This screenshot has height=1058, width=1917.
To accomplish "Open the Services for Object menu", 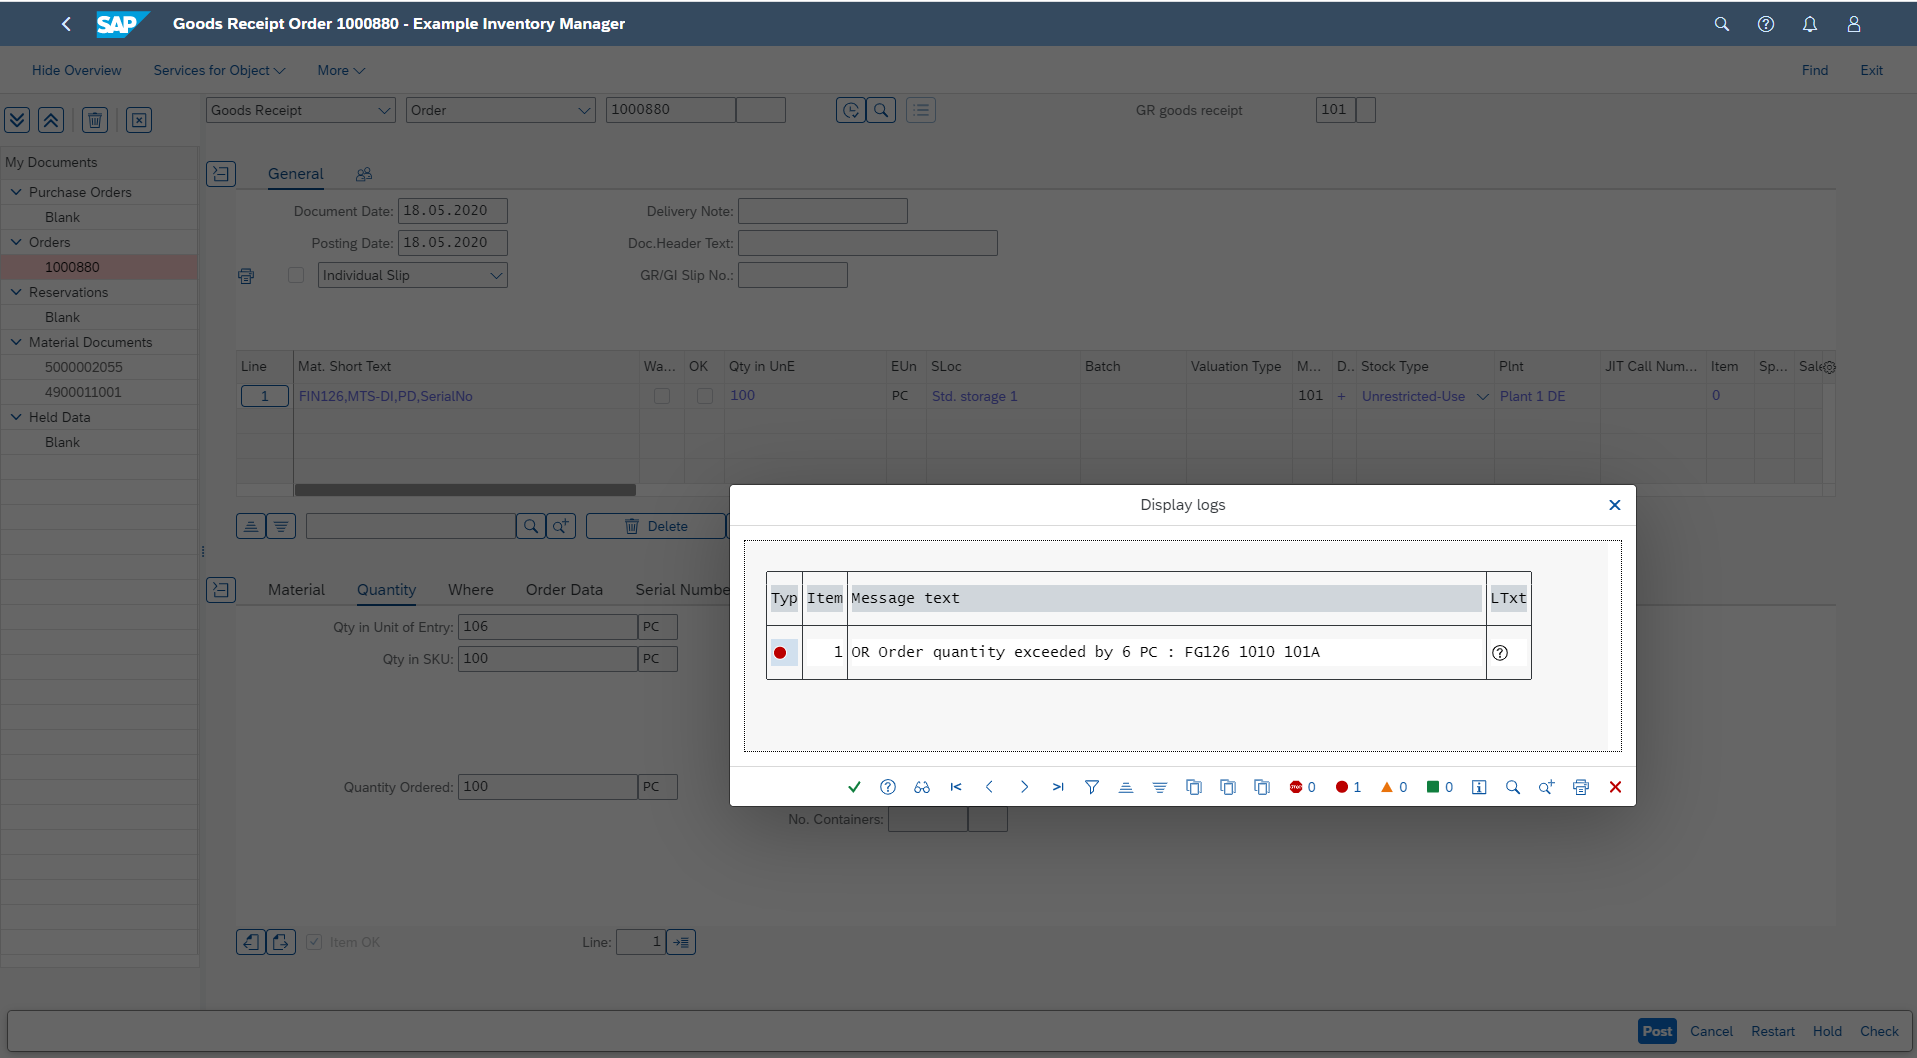I will tap(219, 70).
